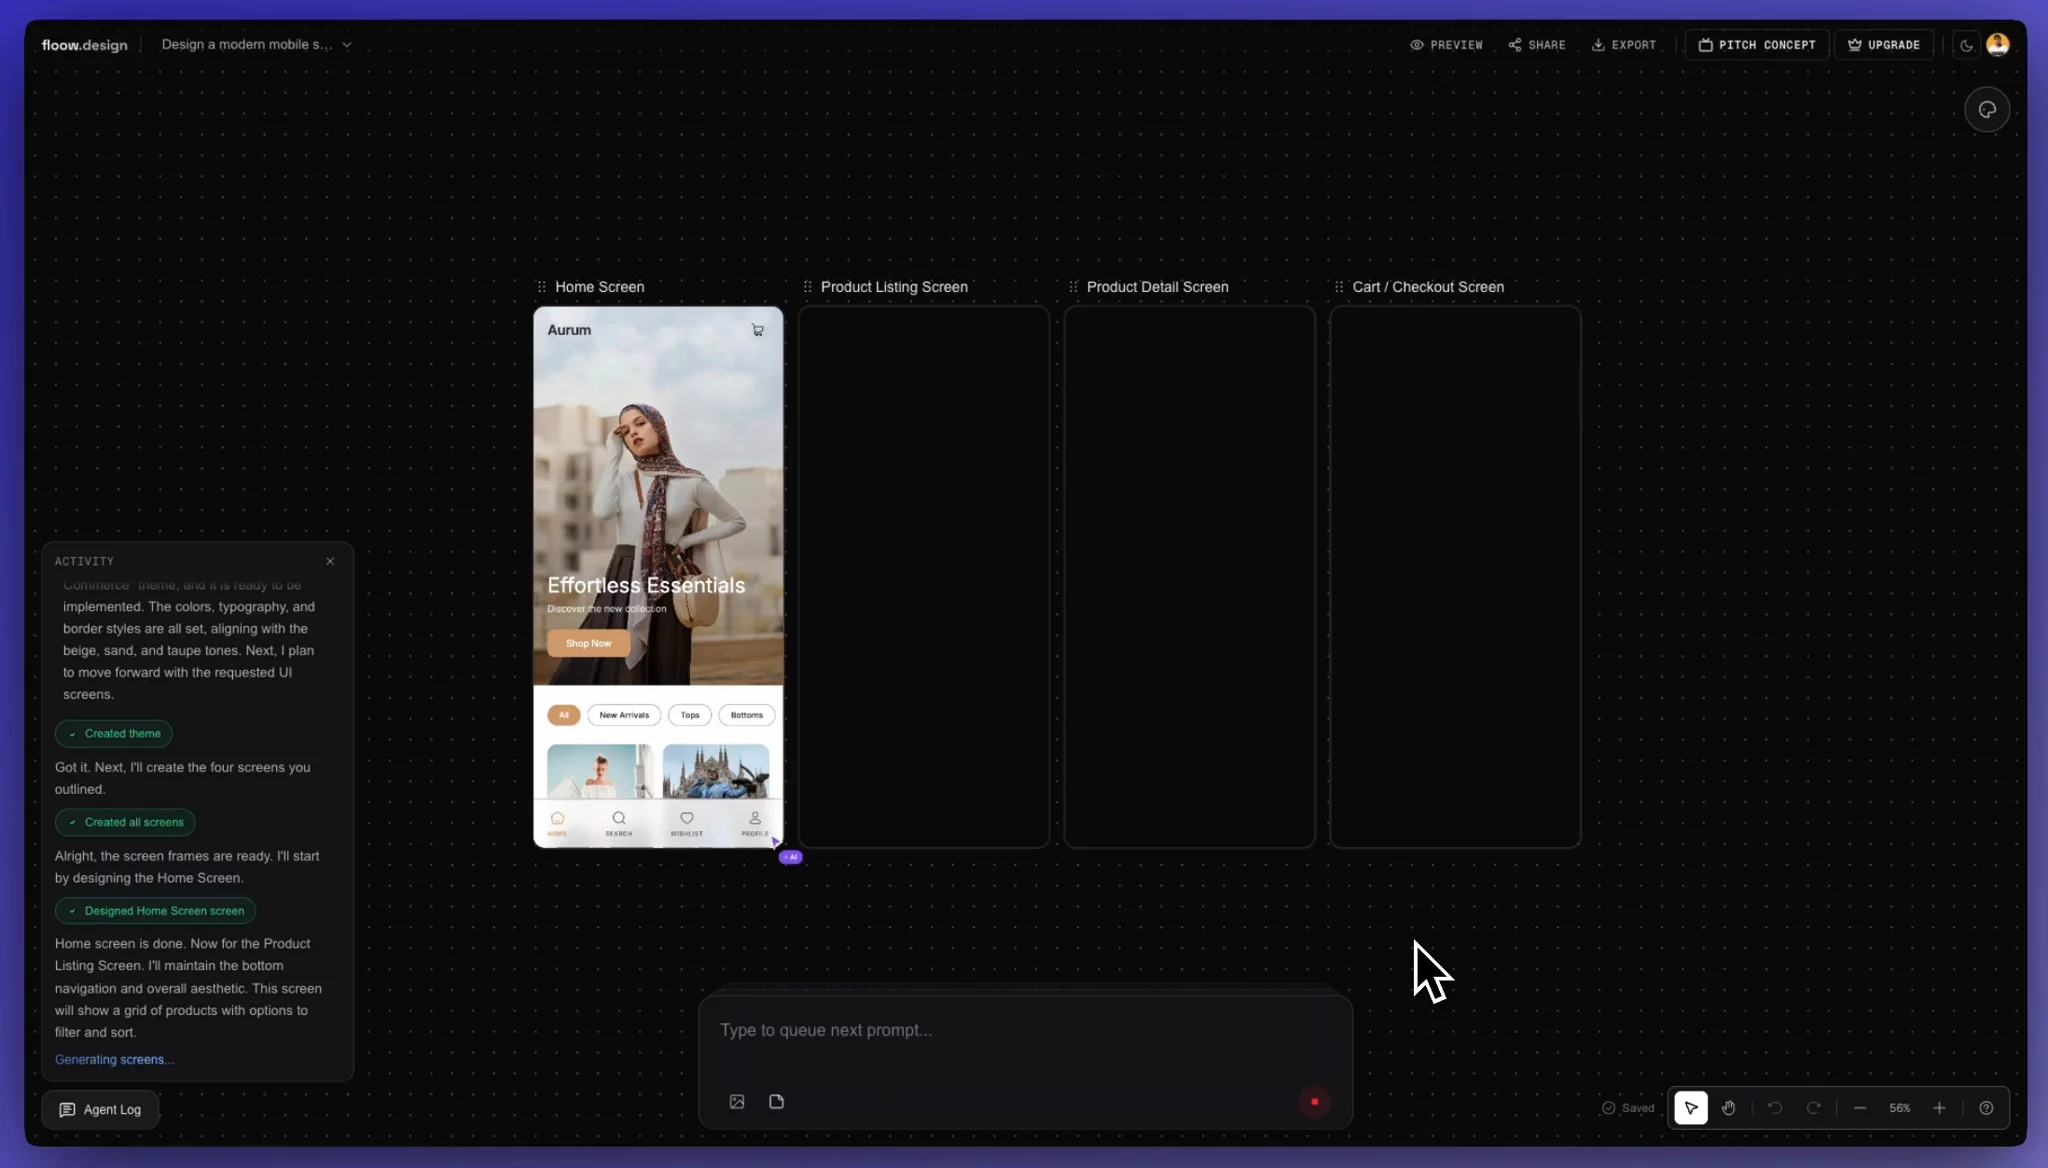The width and height of the screenshot is (2048, 1168).
Task: Click the undo icon
Action: (1775, 1108)
